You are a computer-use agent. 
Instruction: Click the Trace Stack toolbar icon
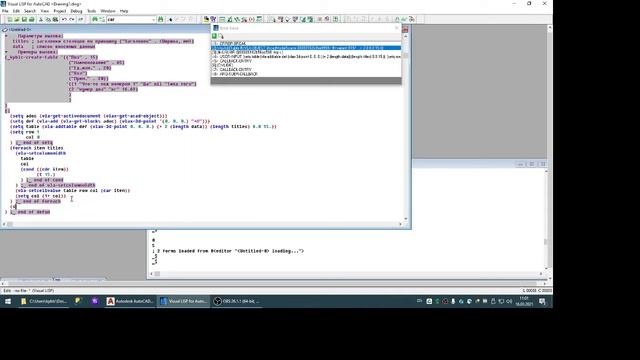pyautogui.click(x=237, y=19)
